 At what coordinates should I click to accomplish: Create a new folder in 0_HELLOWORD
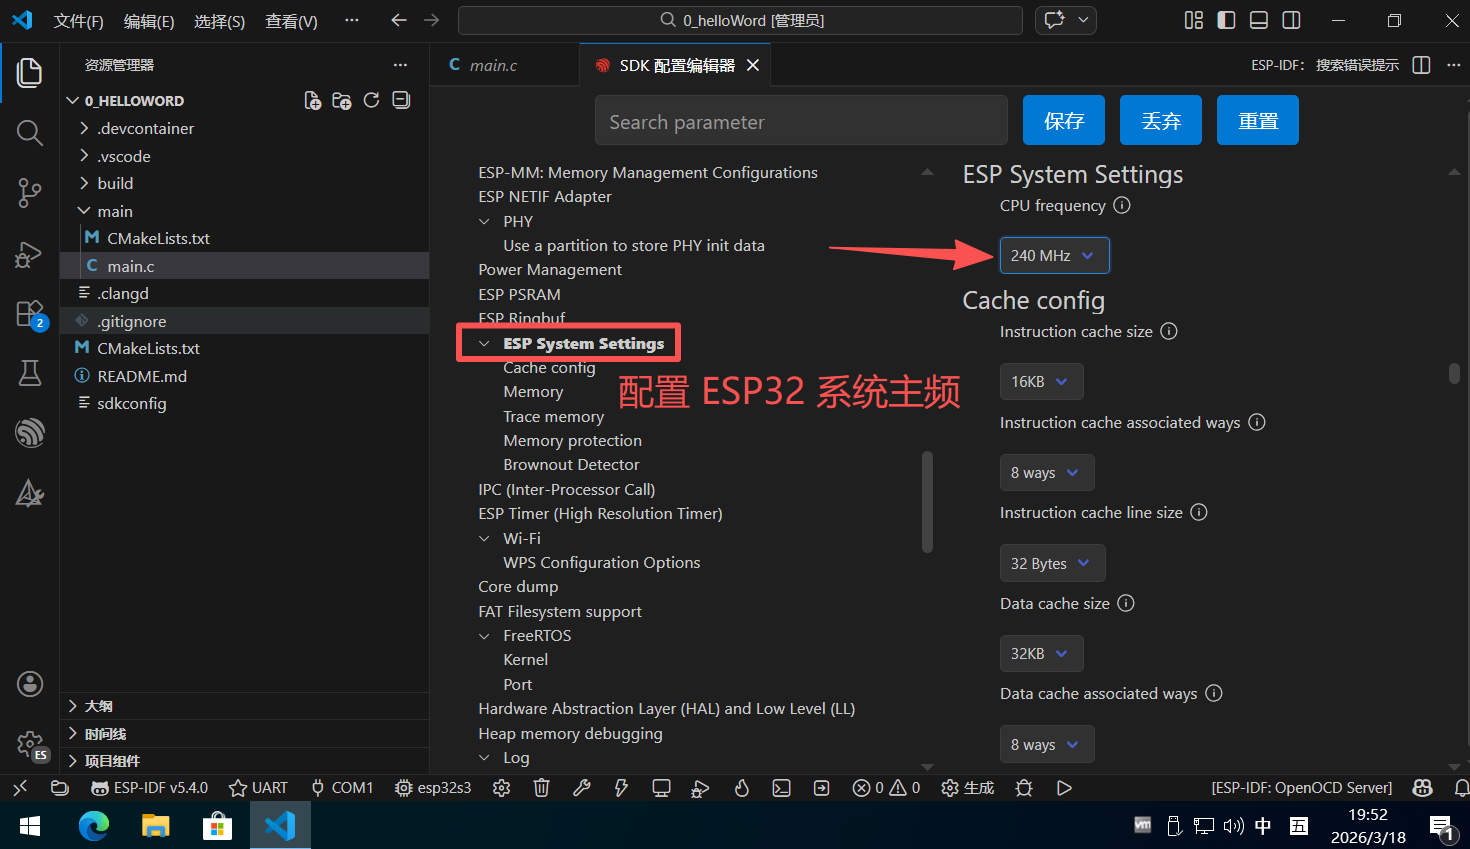tap(342, 101)
